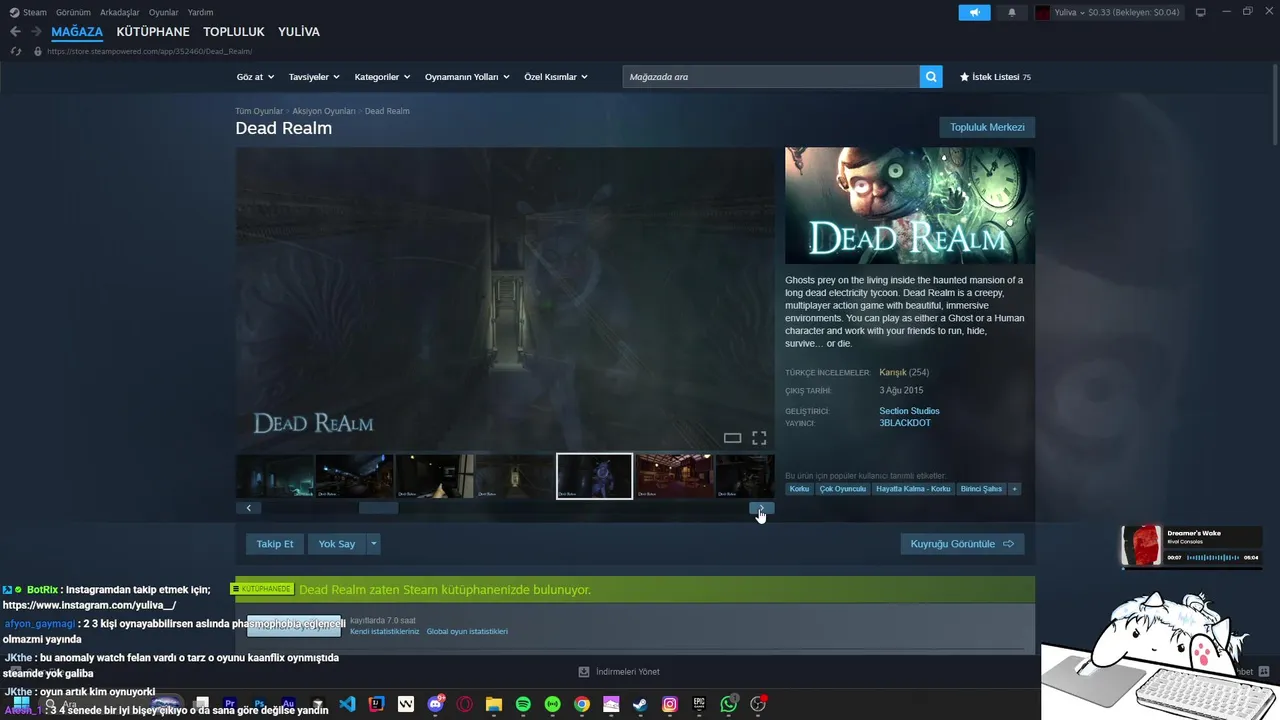Click the Korku tag
The width and height of the screenshot is (1280, 720).
(x=799, y=489)
